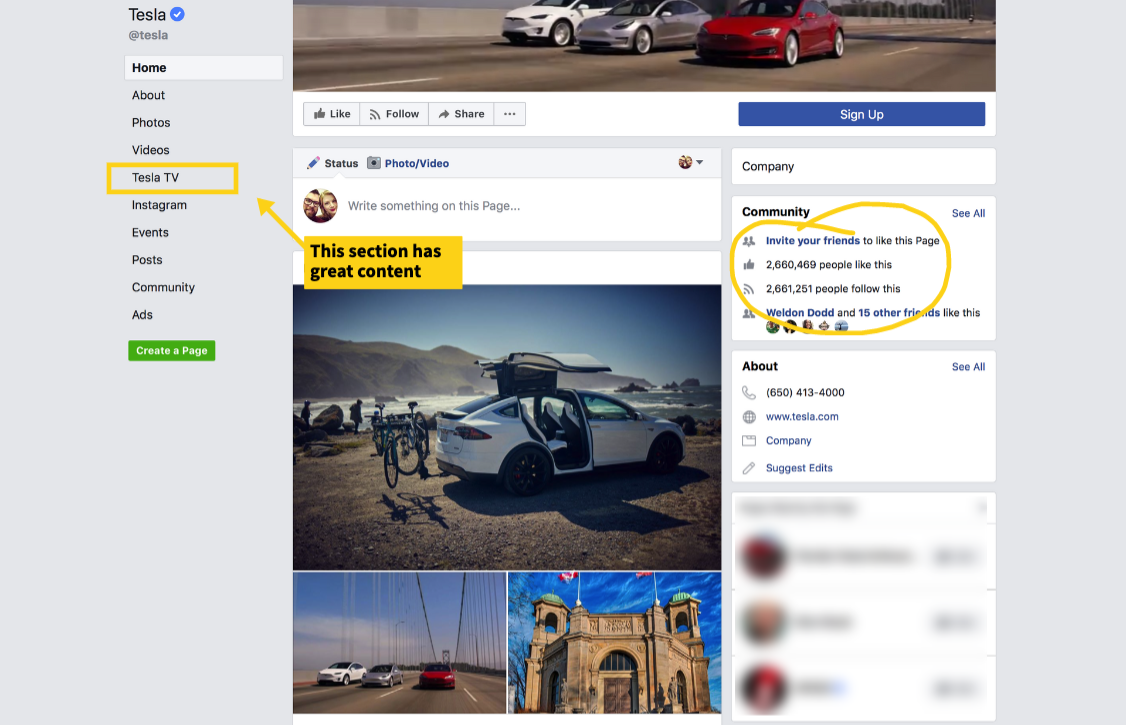Select the Status composer tab

[332, 163]
